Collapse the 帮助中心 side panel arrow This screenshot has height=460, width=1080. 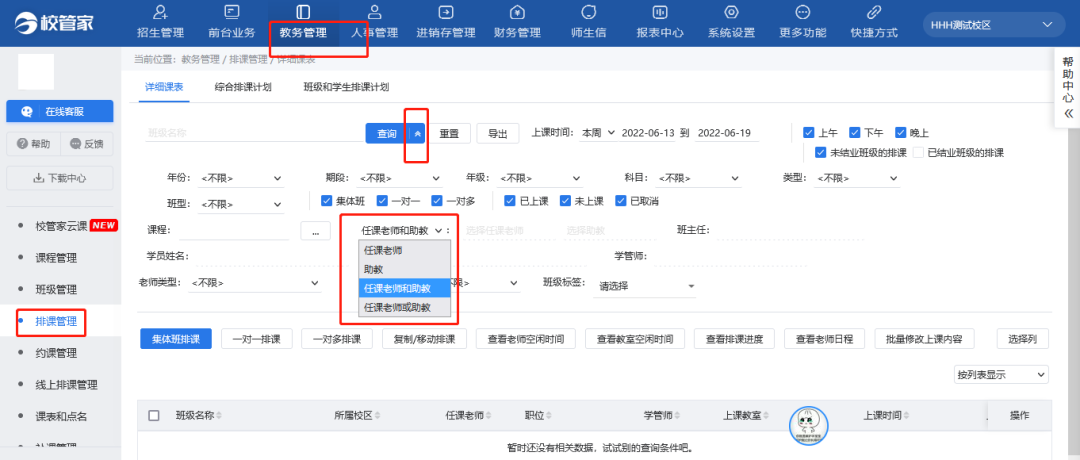1067,113
